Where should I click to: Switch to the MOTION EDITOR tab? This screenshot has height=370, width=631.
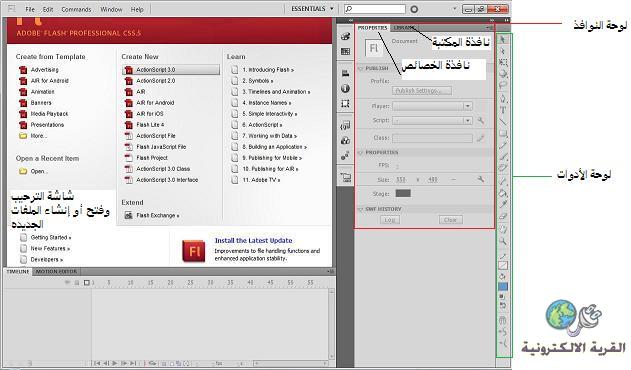[56, 272]
